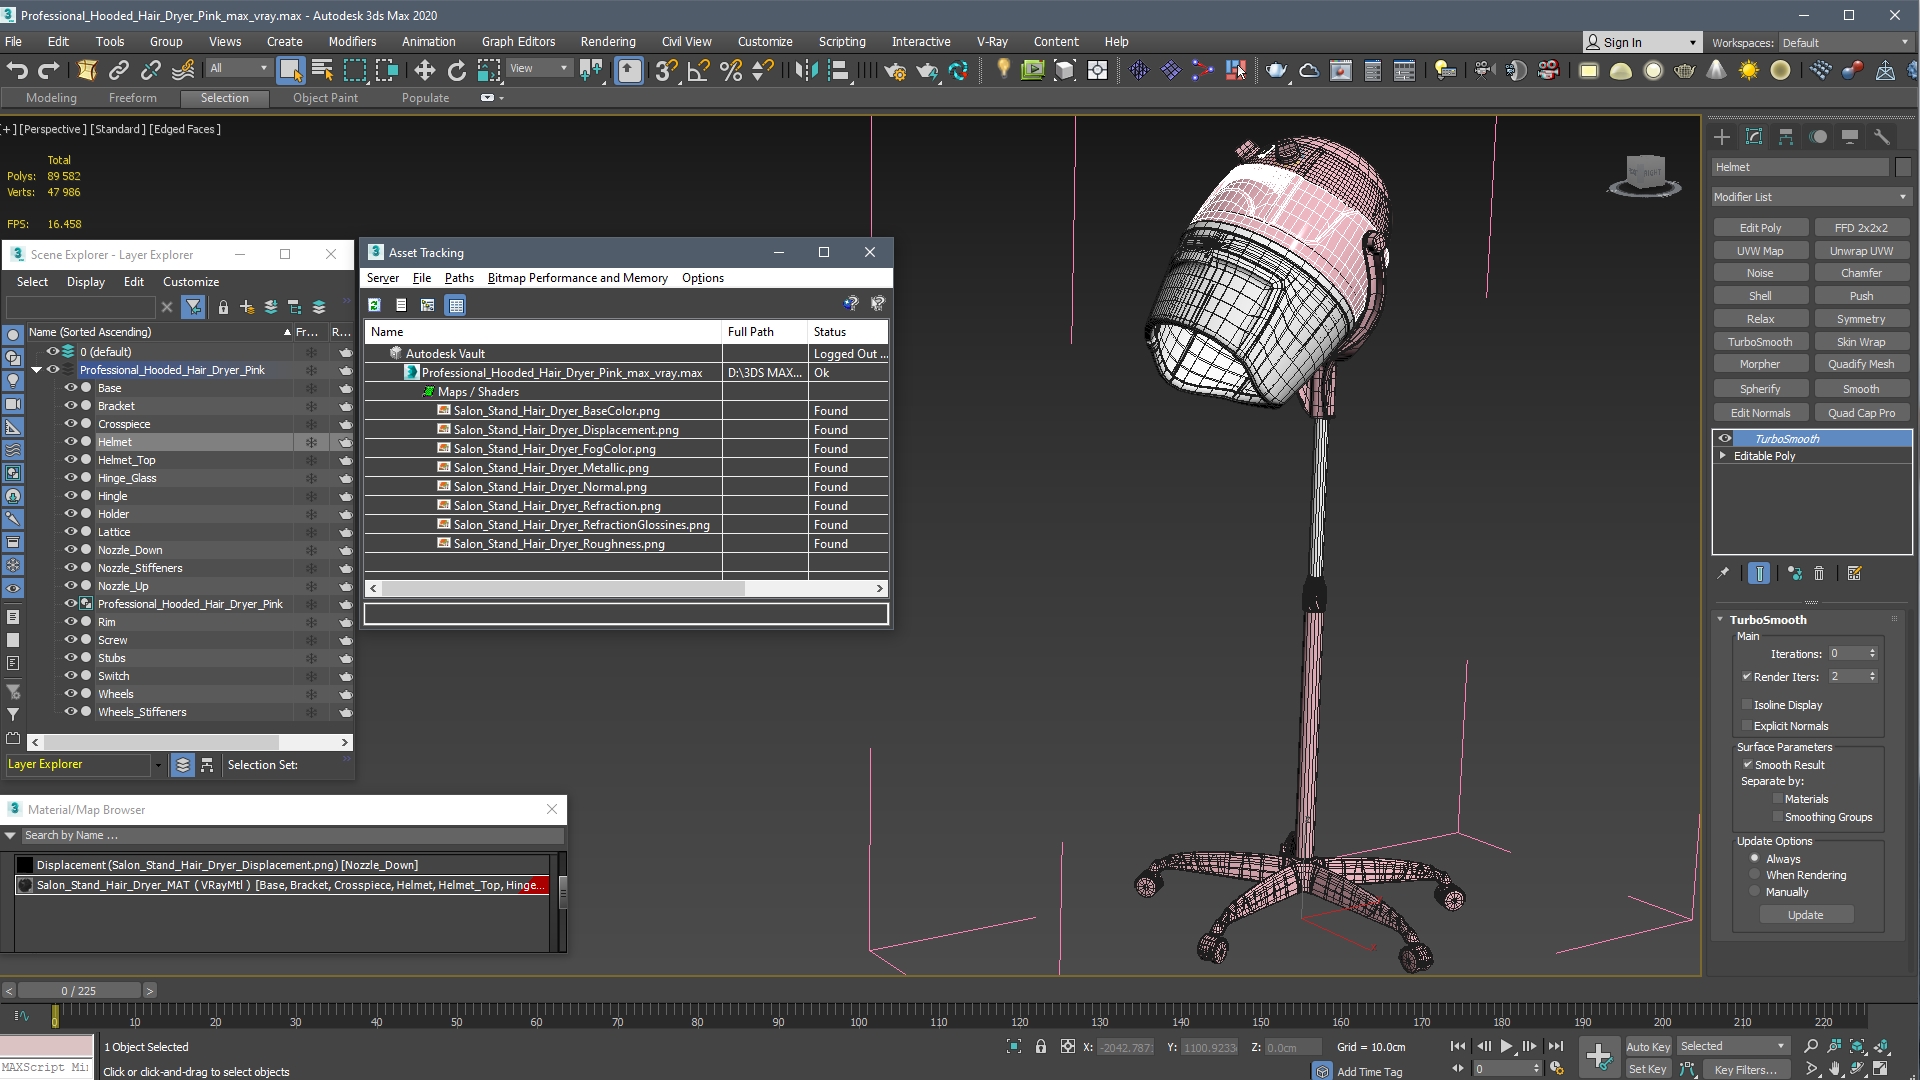Click Asset Tracking horizontal scrollbar
1920x1080 pixels.
(564, 588)
